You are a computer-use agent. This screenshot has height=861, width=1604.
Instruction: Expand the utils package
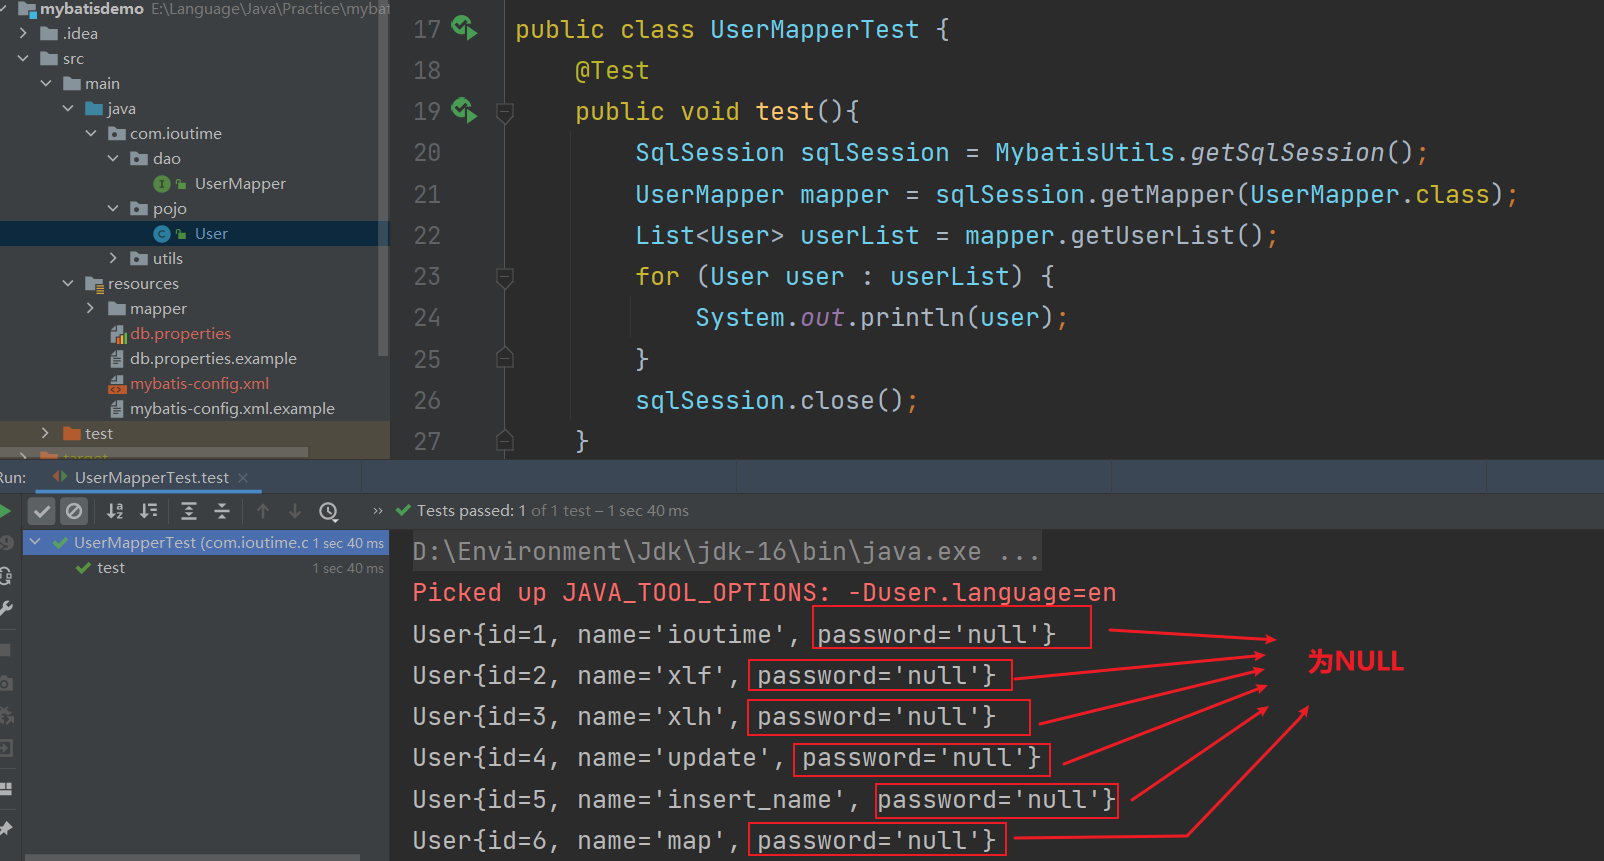pyautogui.click(x=113, y=259)
